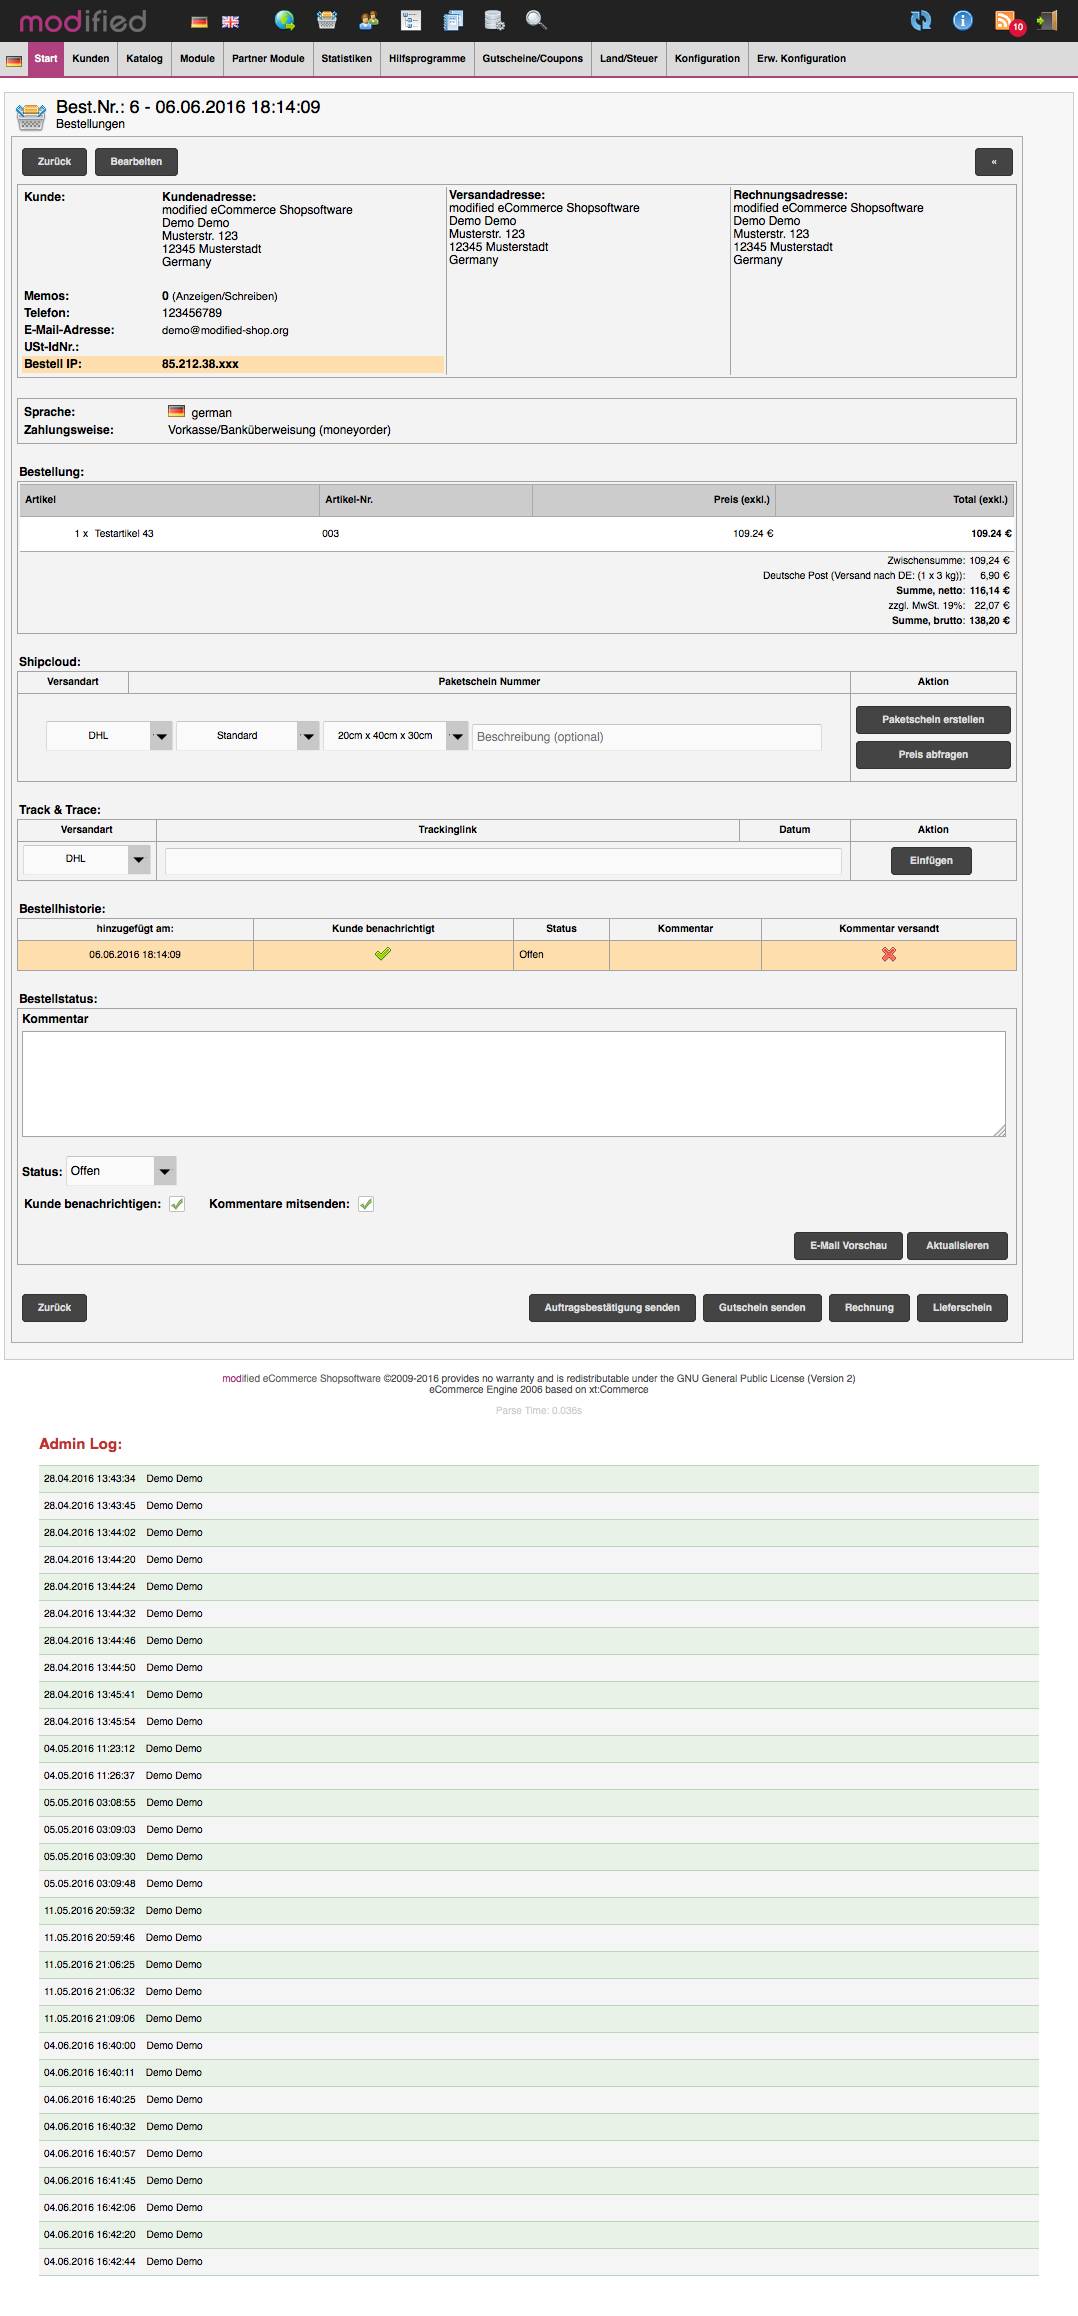Open orders via the shopping basket icon
1078x2316 pixels.
(327, 20)
